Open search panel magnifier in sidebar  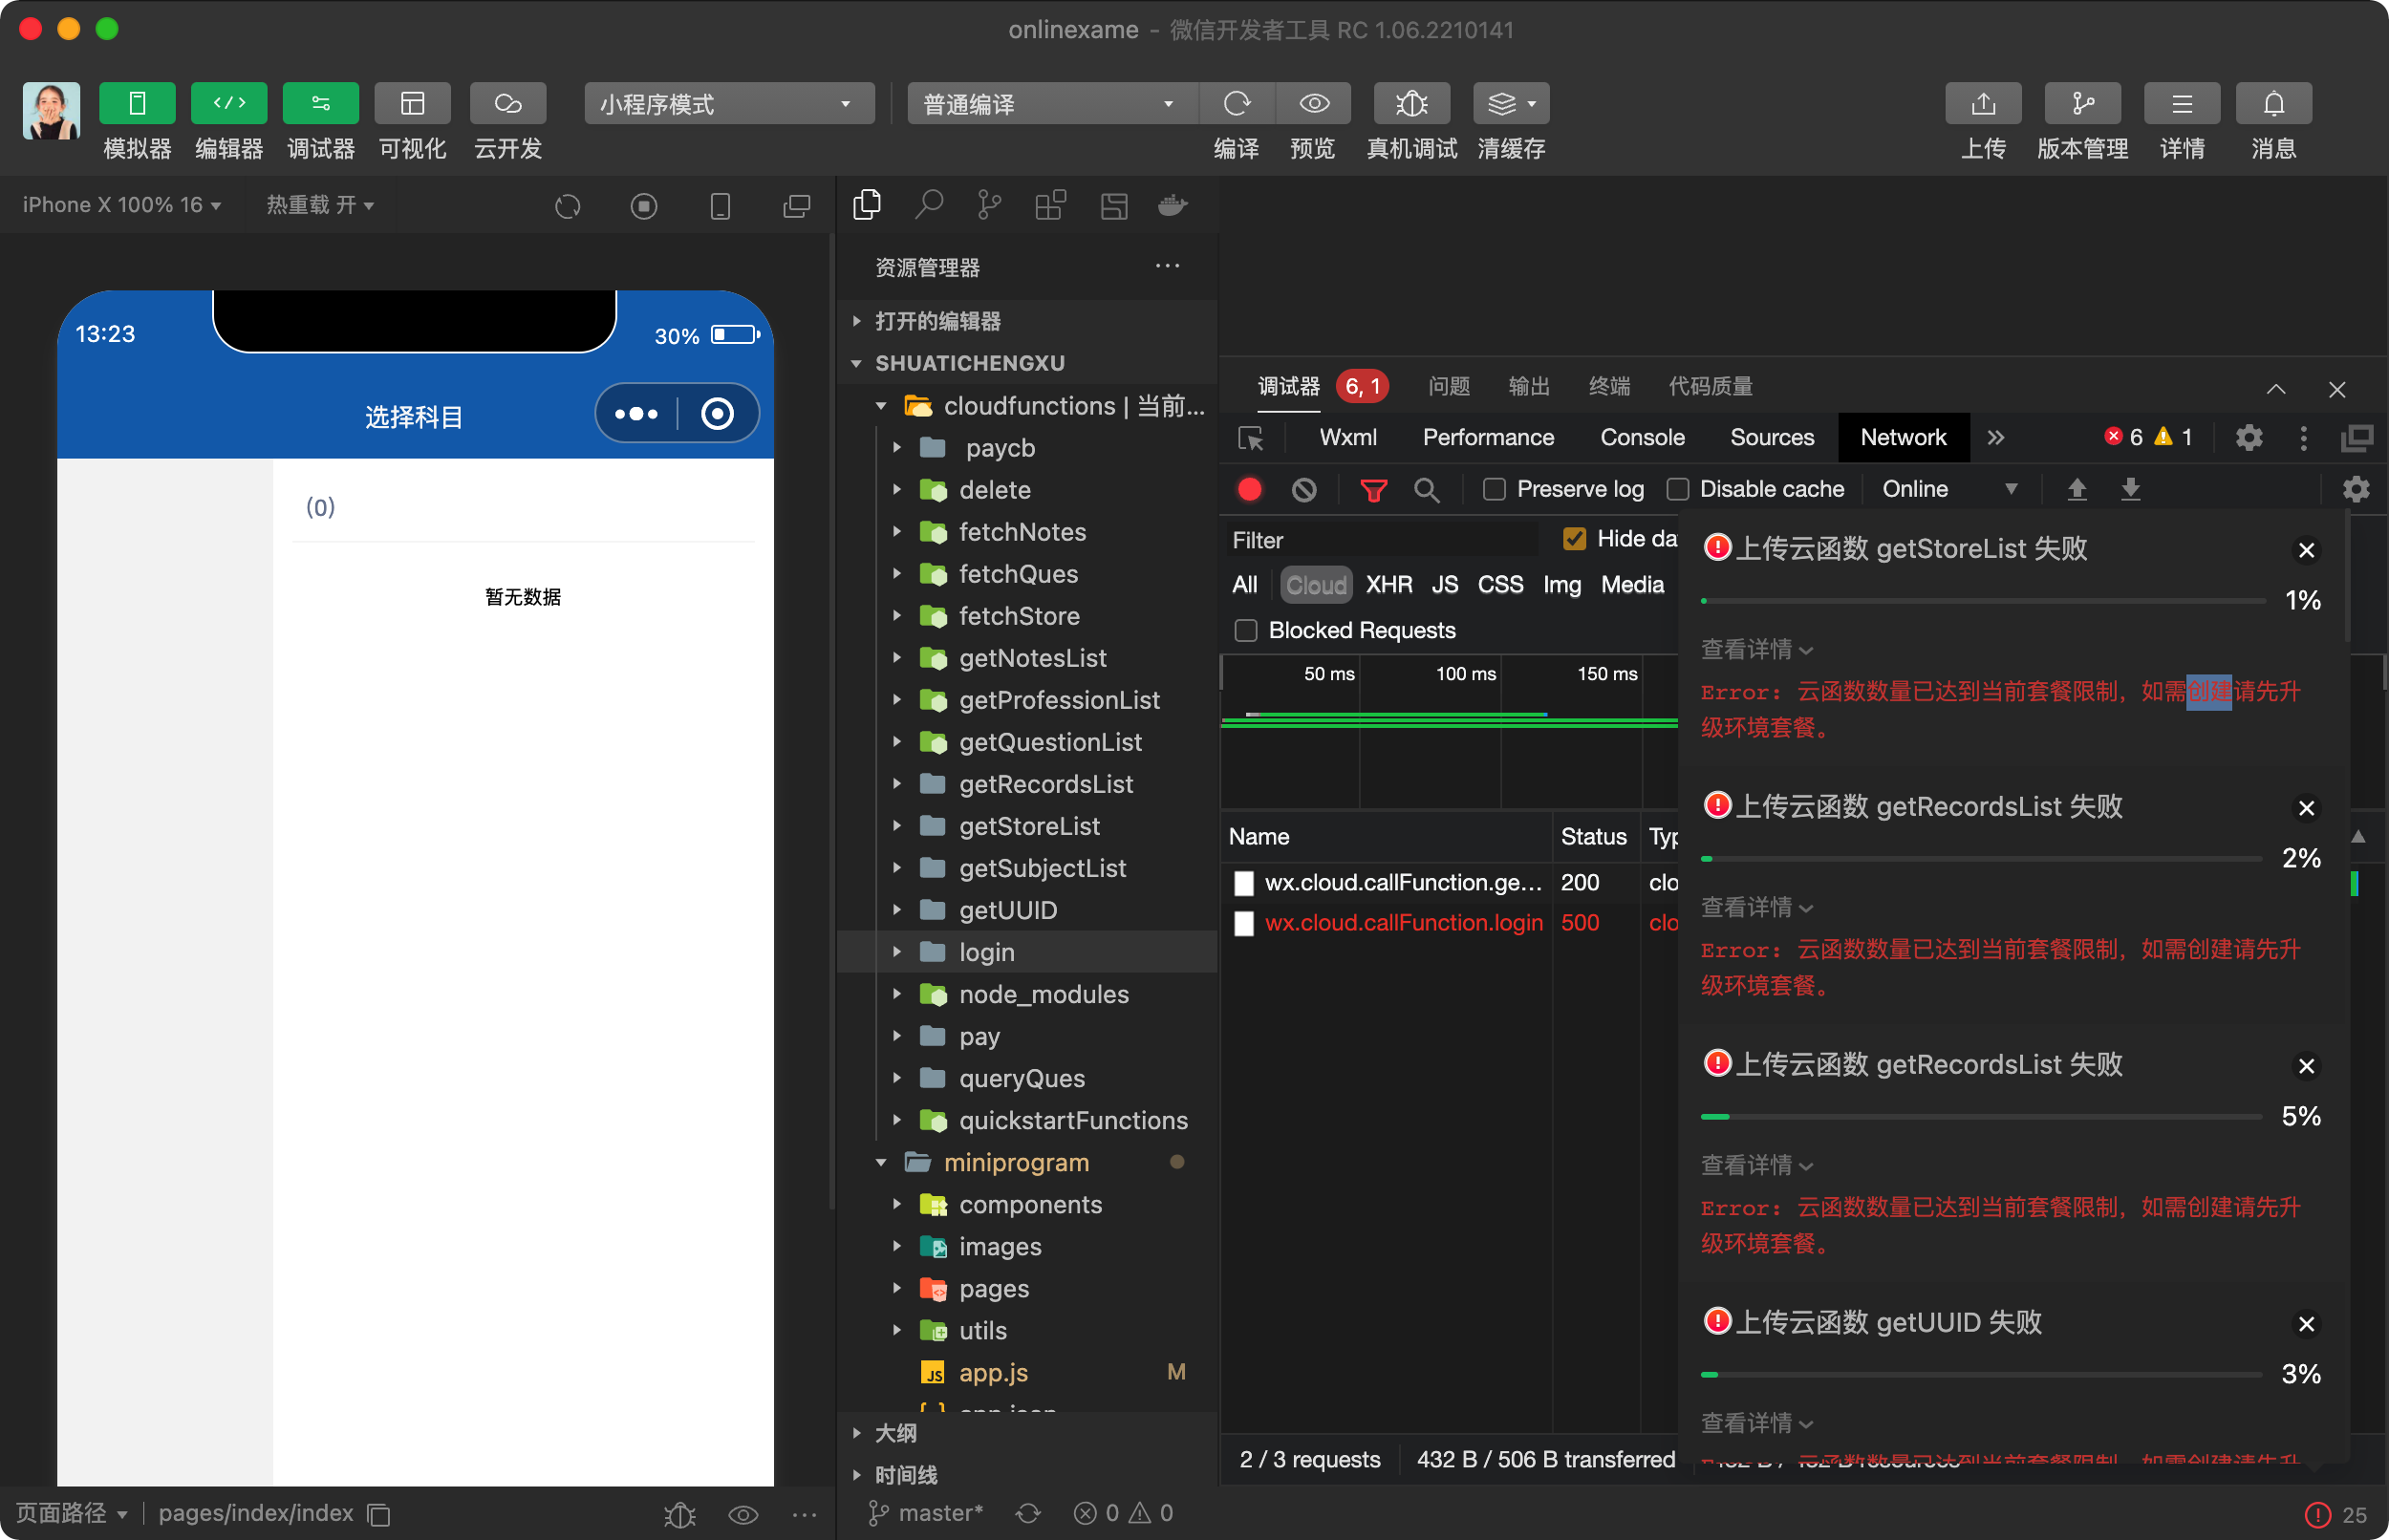point(928,205)
